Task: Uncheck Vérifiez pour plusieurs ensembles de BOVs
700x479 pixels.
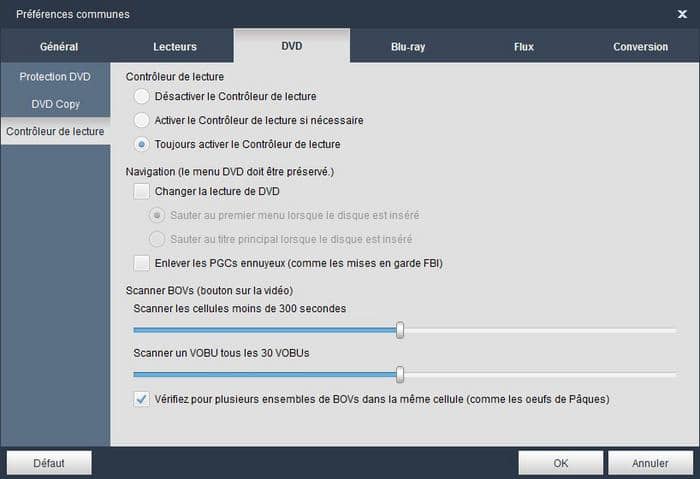Action: [142, 399]
